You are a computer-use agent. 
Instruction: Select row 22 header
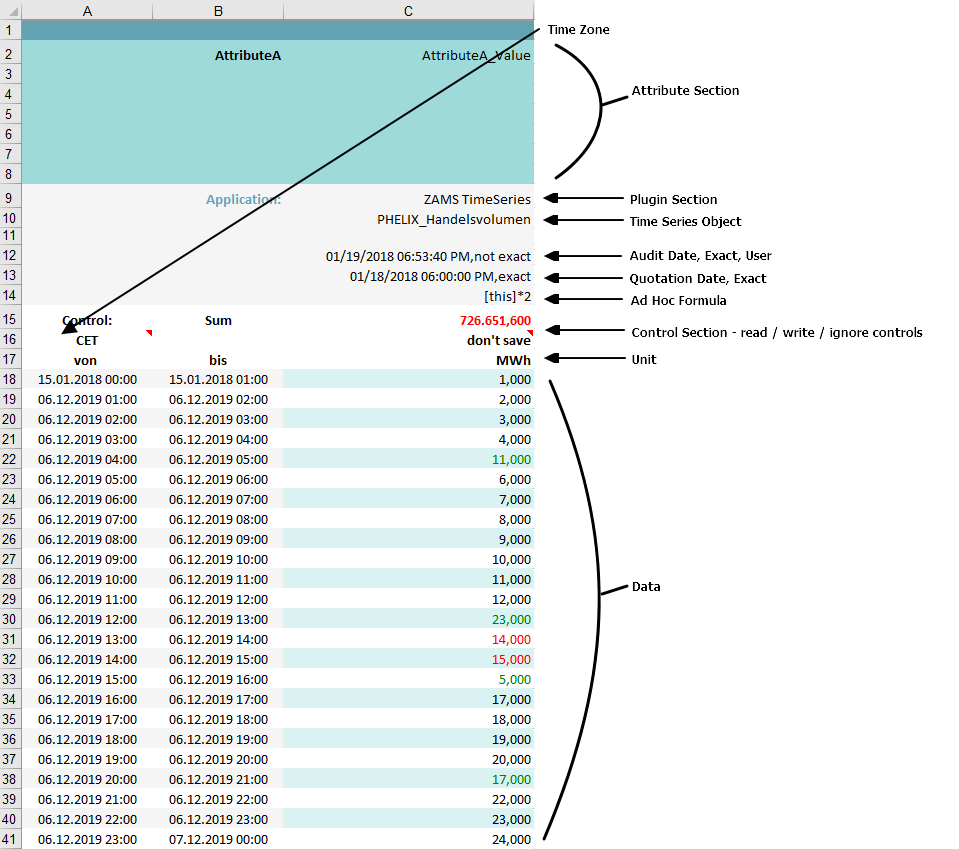(10, 459)
